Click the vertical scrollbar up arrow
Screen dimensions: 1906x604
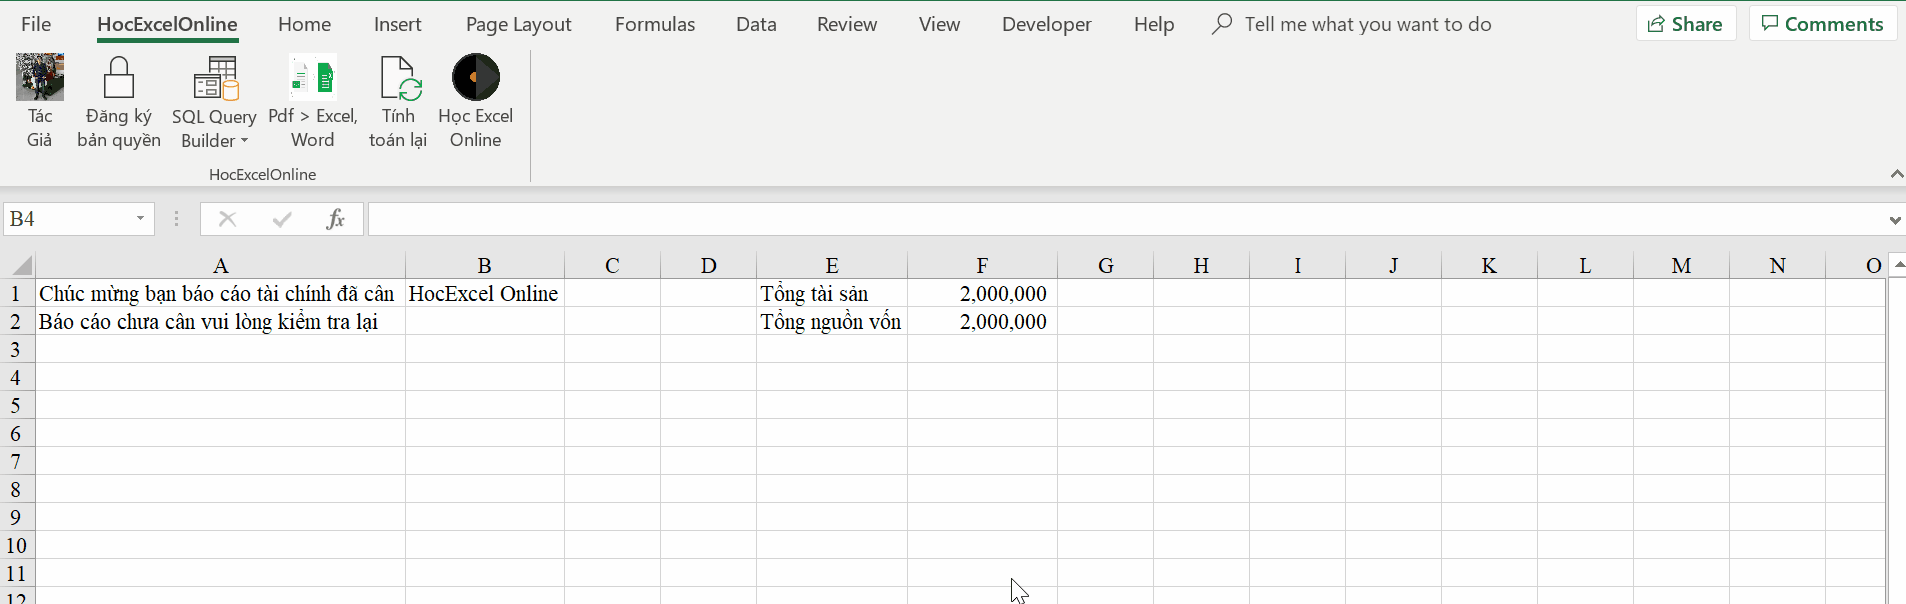pyautogui.click(x=1898, y=264)
